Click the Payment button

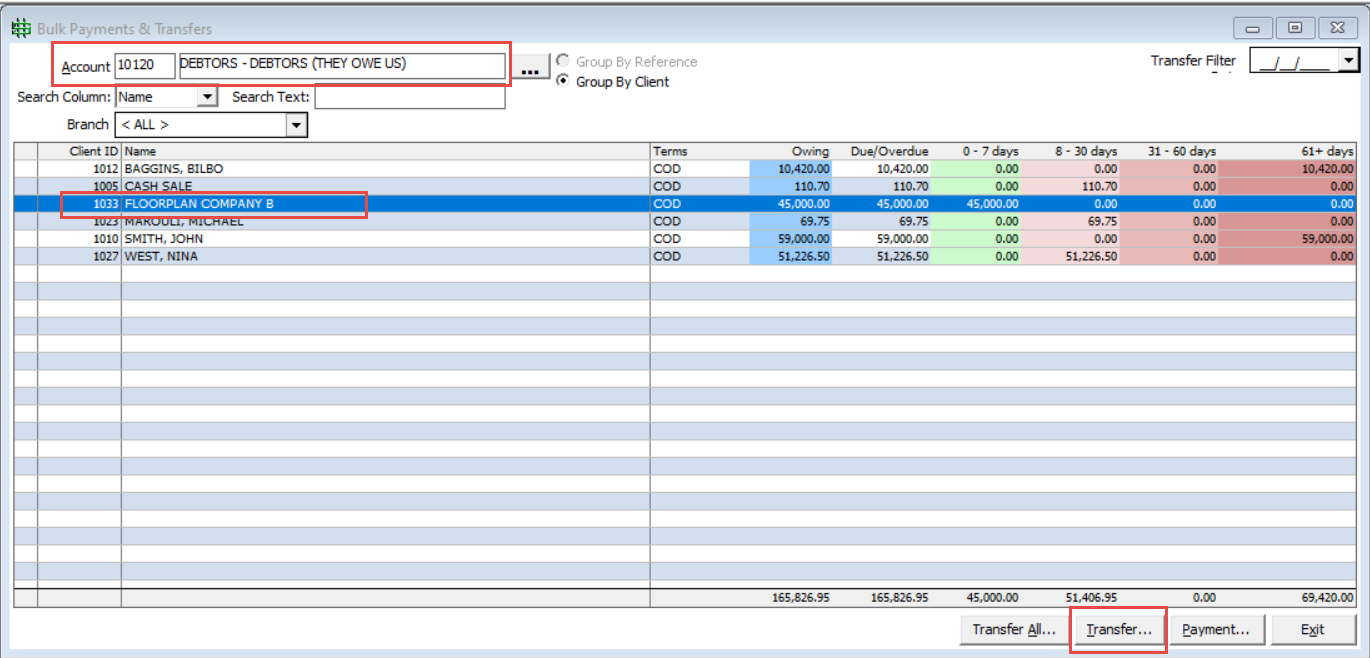(x=1216, y=629)
